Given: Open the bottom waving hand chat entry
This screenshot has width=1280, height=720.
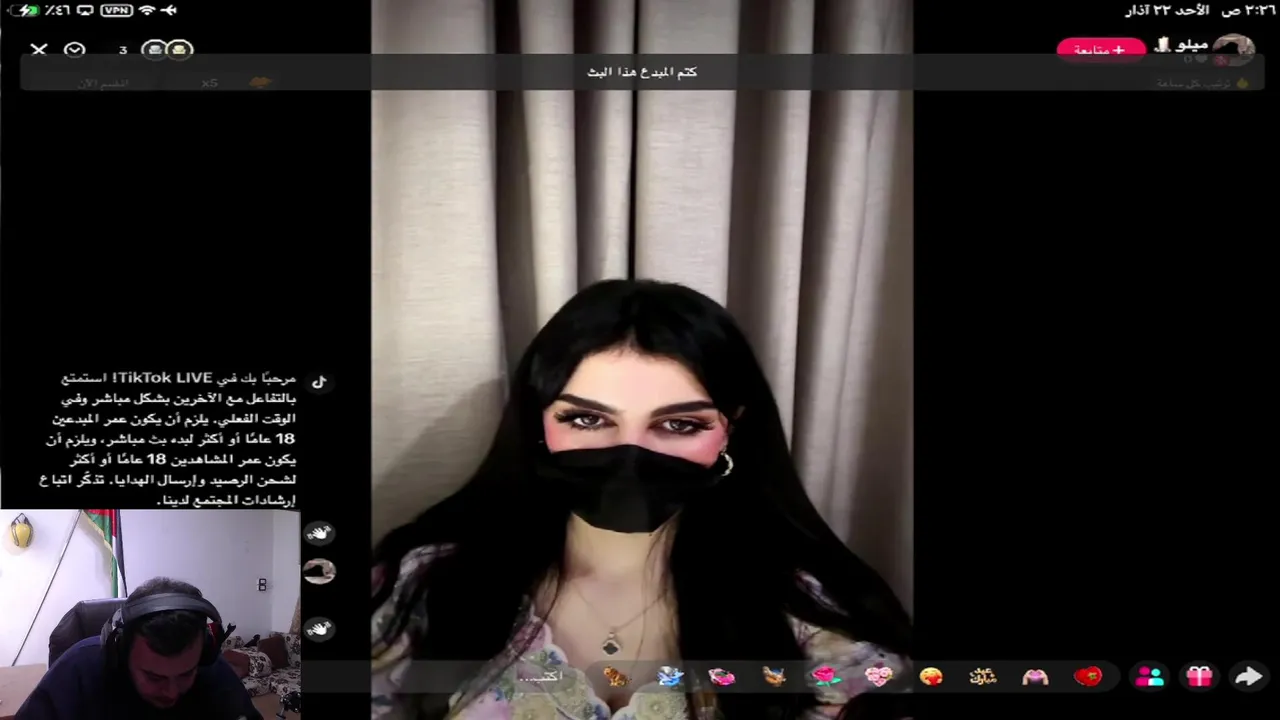Looking at the screenshot, I should (318, 628).
